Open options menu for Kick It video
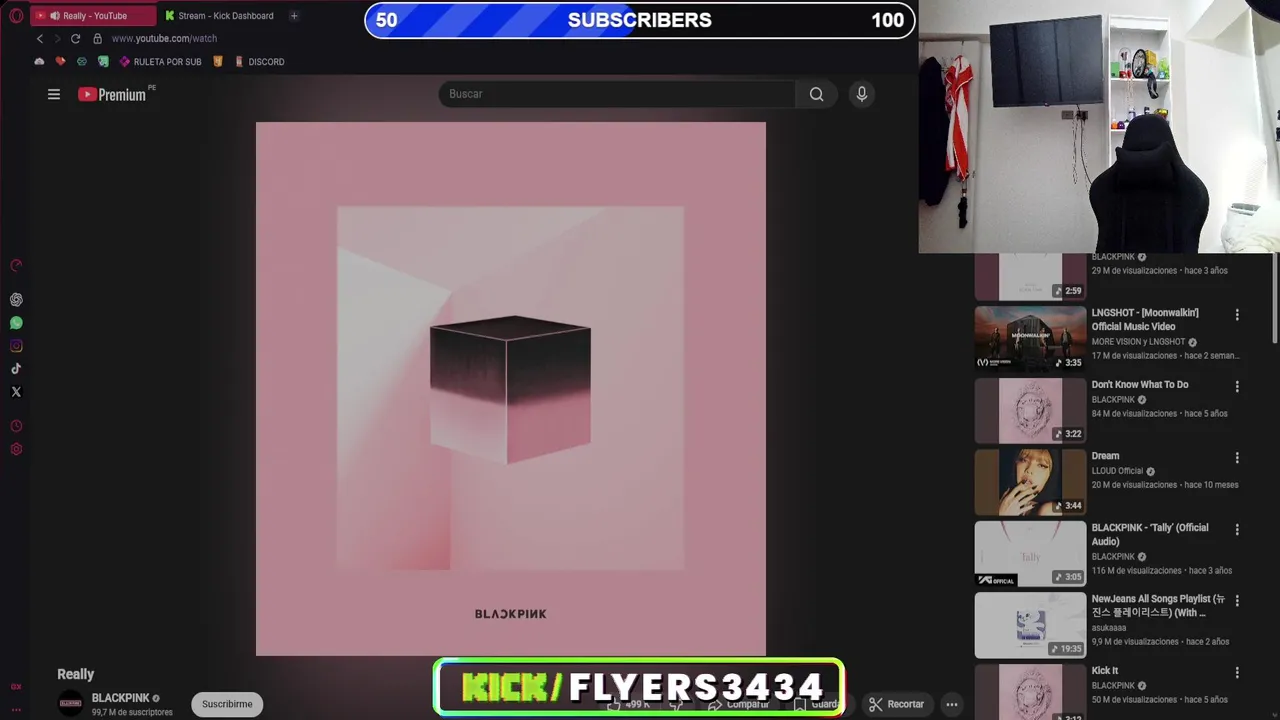This screenshot has height=720, width=1280. pos(1237,673)
